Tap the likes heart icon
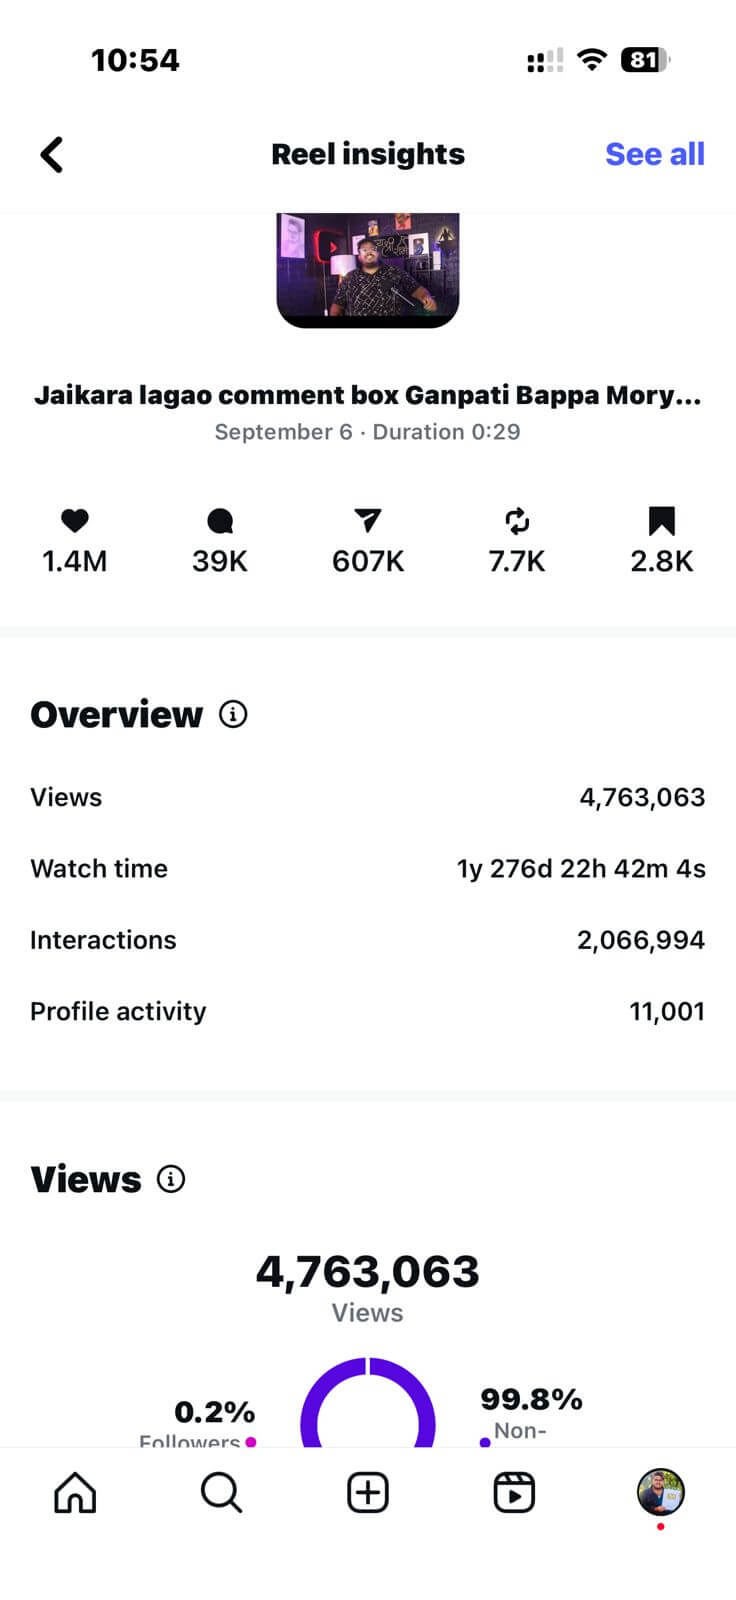 (x=75, y=520)
